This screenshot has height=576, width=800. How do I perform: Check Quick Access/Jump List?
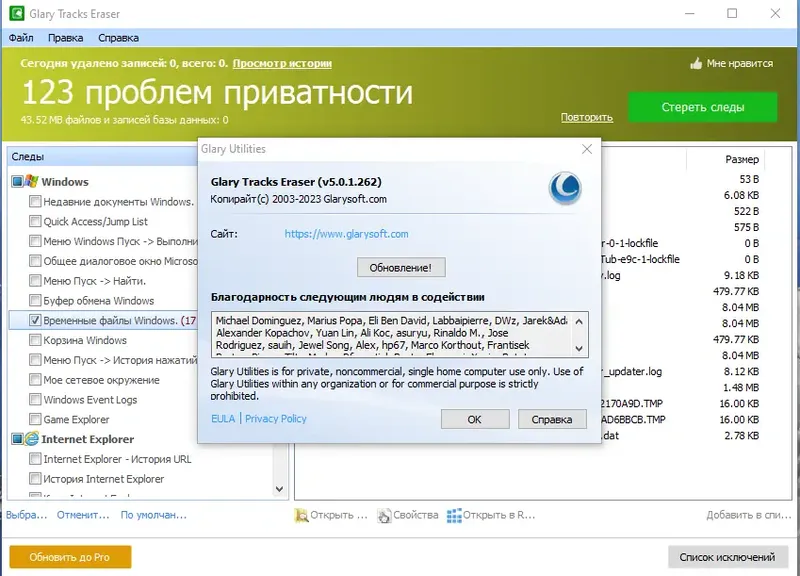click(35, 221)
